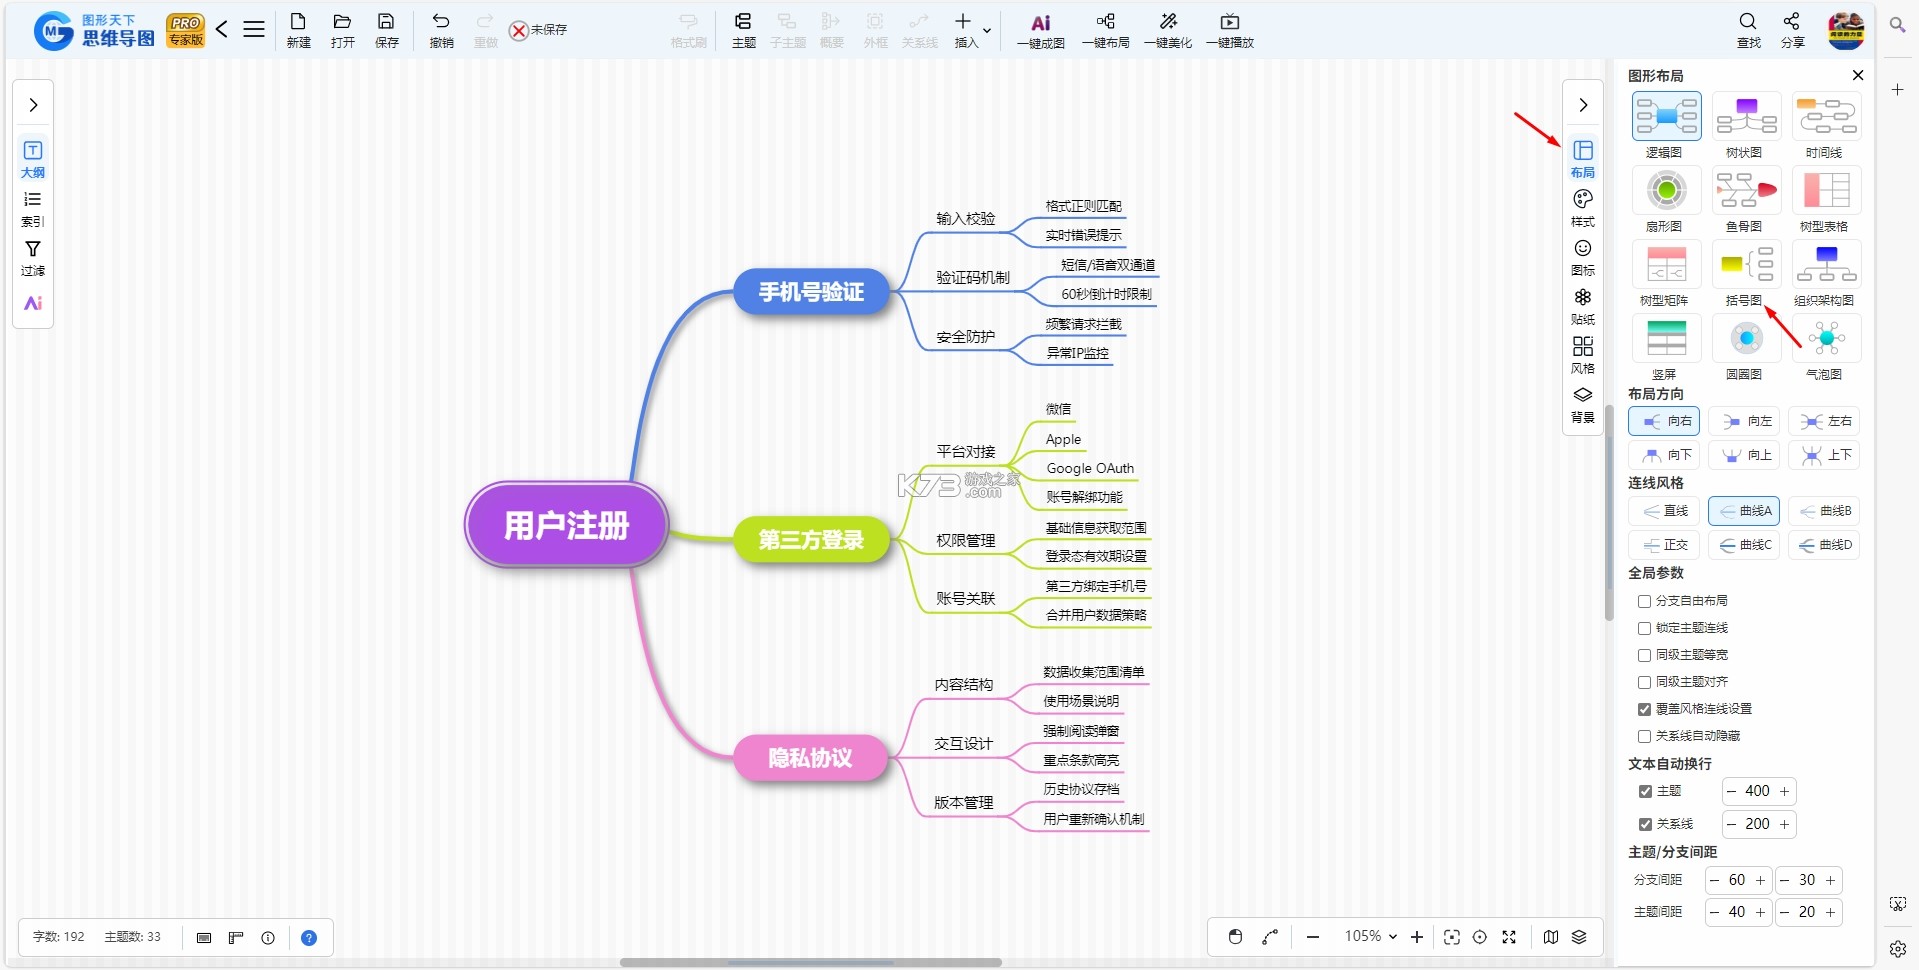Screen dimensions: 1919x970
Task: Undo last action with 撤销
Action: pyautogui.click(x=441, y=30)
